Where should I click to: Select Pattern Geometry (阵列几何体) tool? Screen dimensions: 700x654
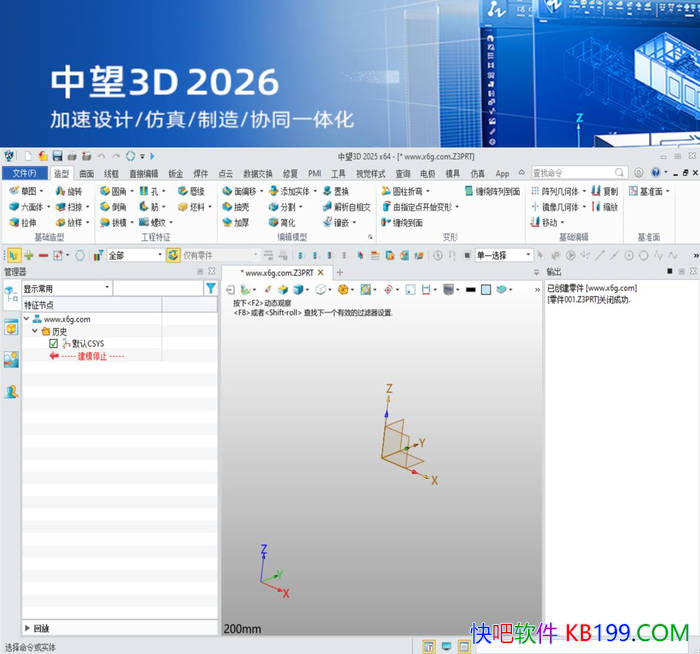click(555, 191)
